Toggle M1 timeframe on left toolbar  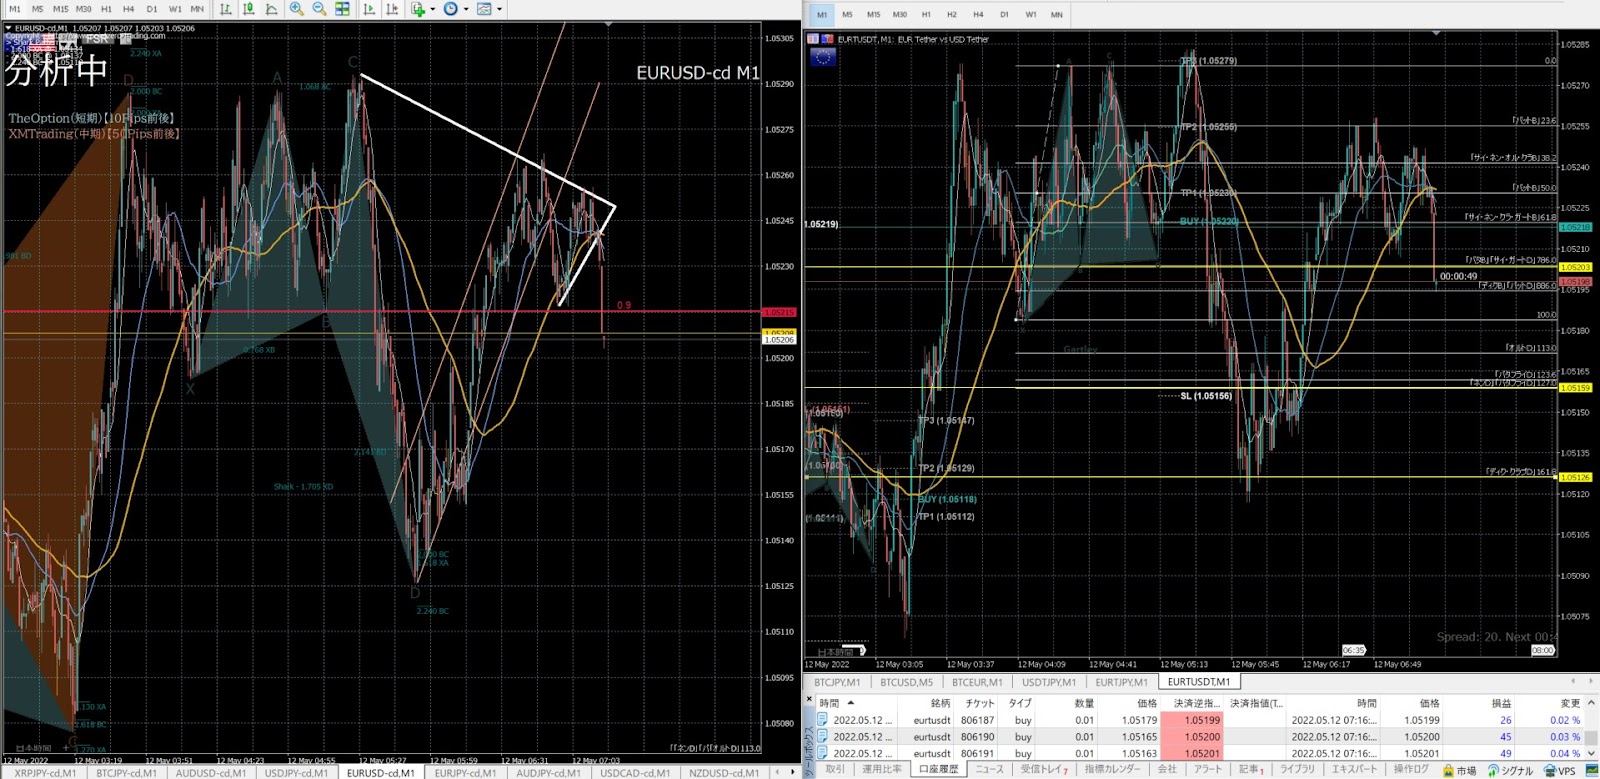[x=15, y=9]
